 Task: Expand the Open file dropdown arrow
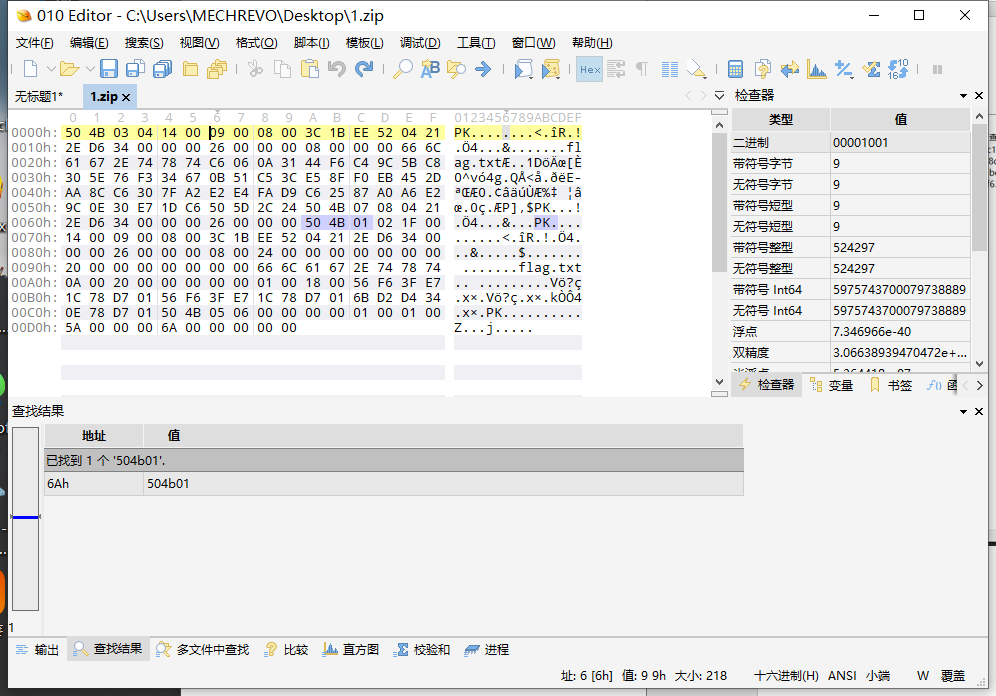89,69
